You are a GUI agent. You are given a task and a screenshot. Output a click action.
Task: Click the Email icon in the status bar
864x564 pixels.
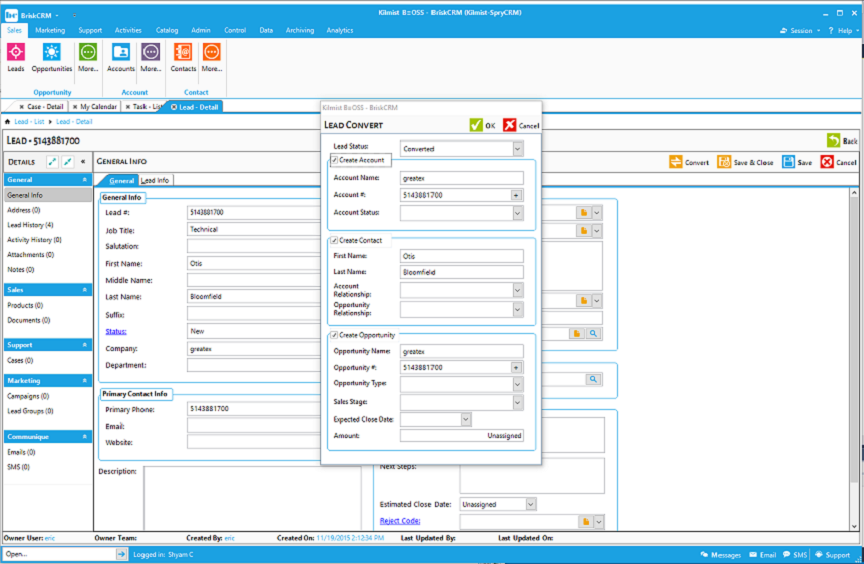(753, 555)
